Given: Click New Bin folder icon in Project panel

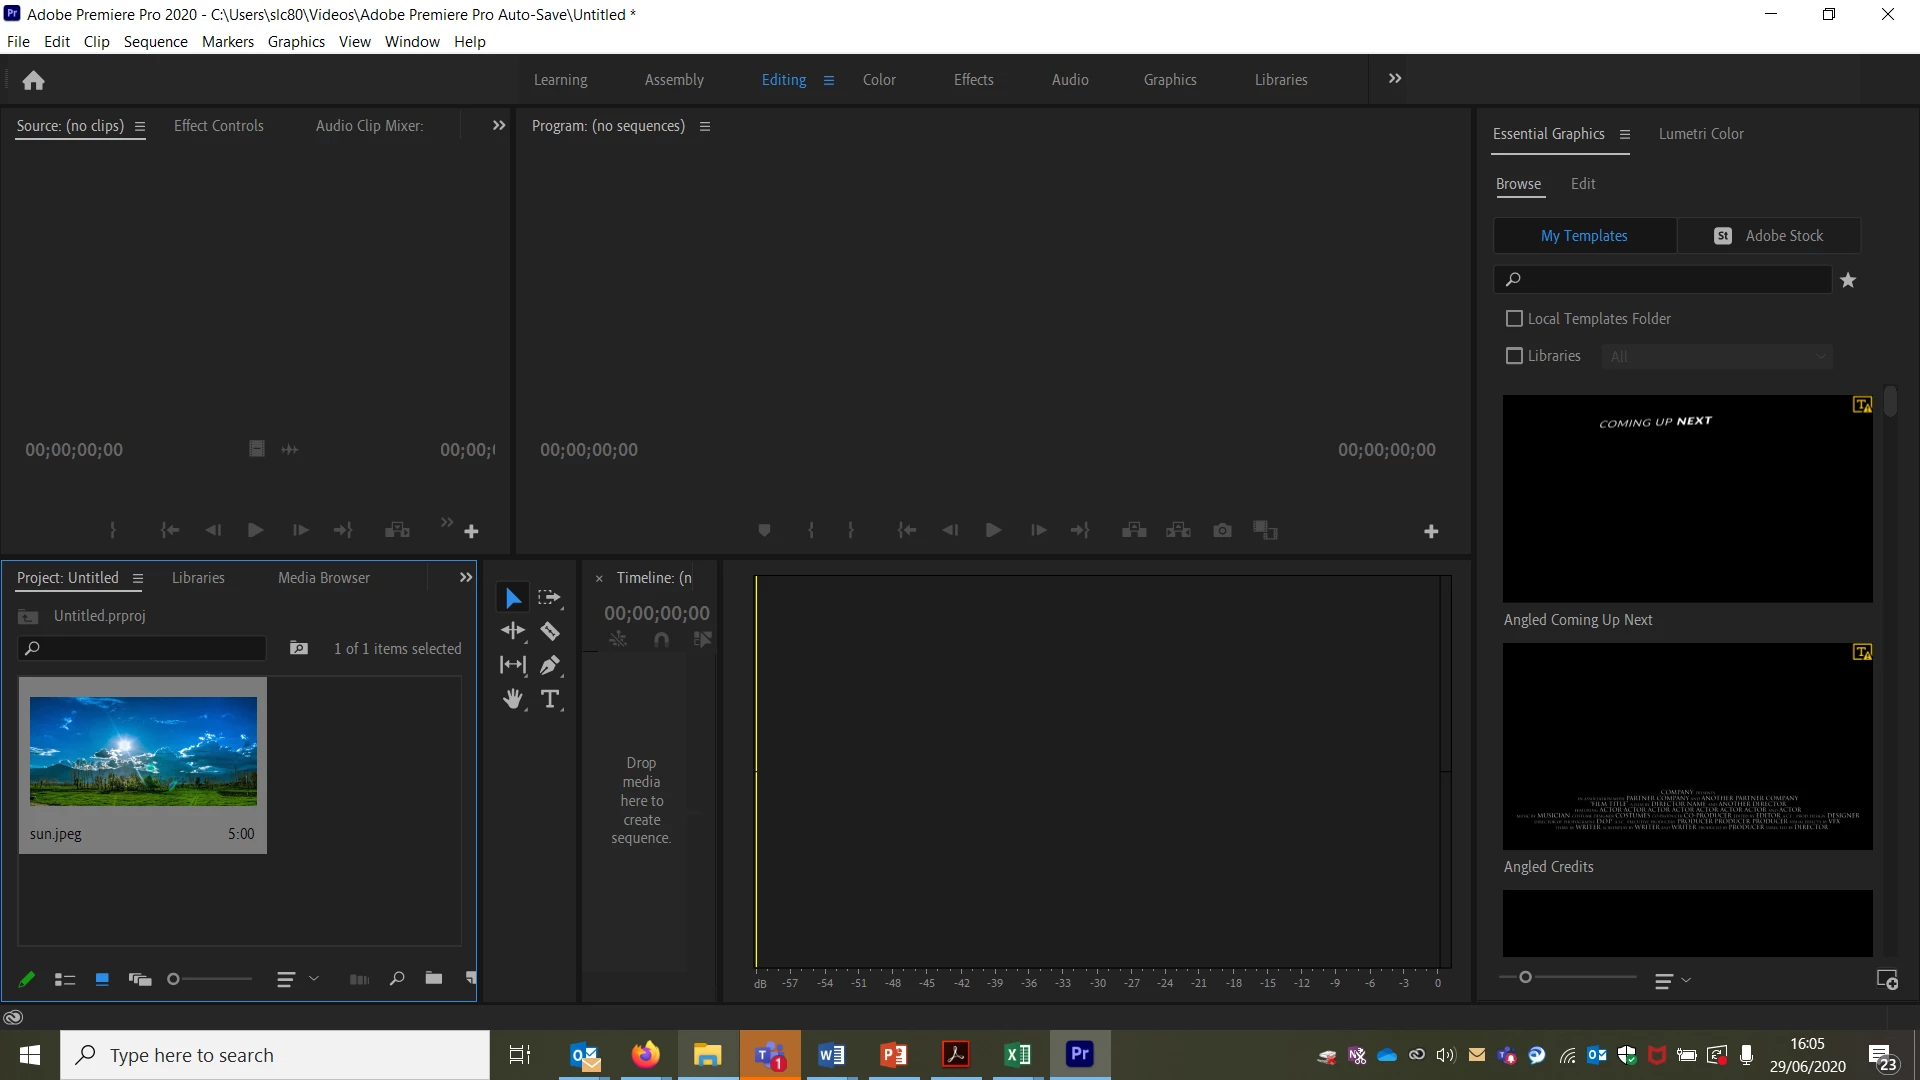Looking at the screenshot, I should (433, 979).
